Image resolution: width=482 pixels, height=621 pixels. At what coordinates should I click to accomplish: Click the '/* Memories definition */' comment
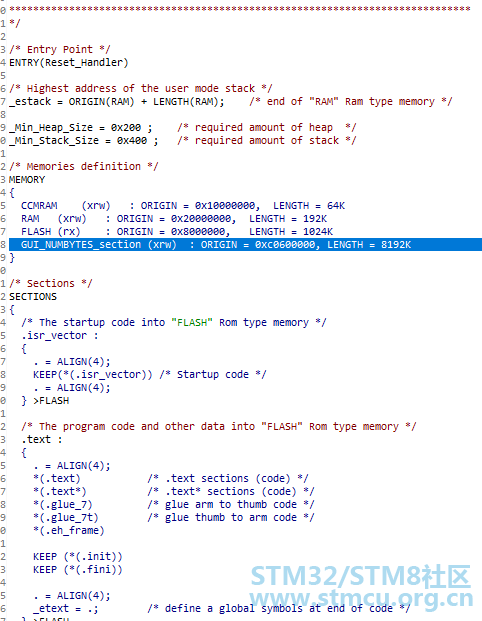pyautogui.click(x=84, y=166)
